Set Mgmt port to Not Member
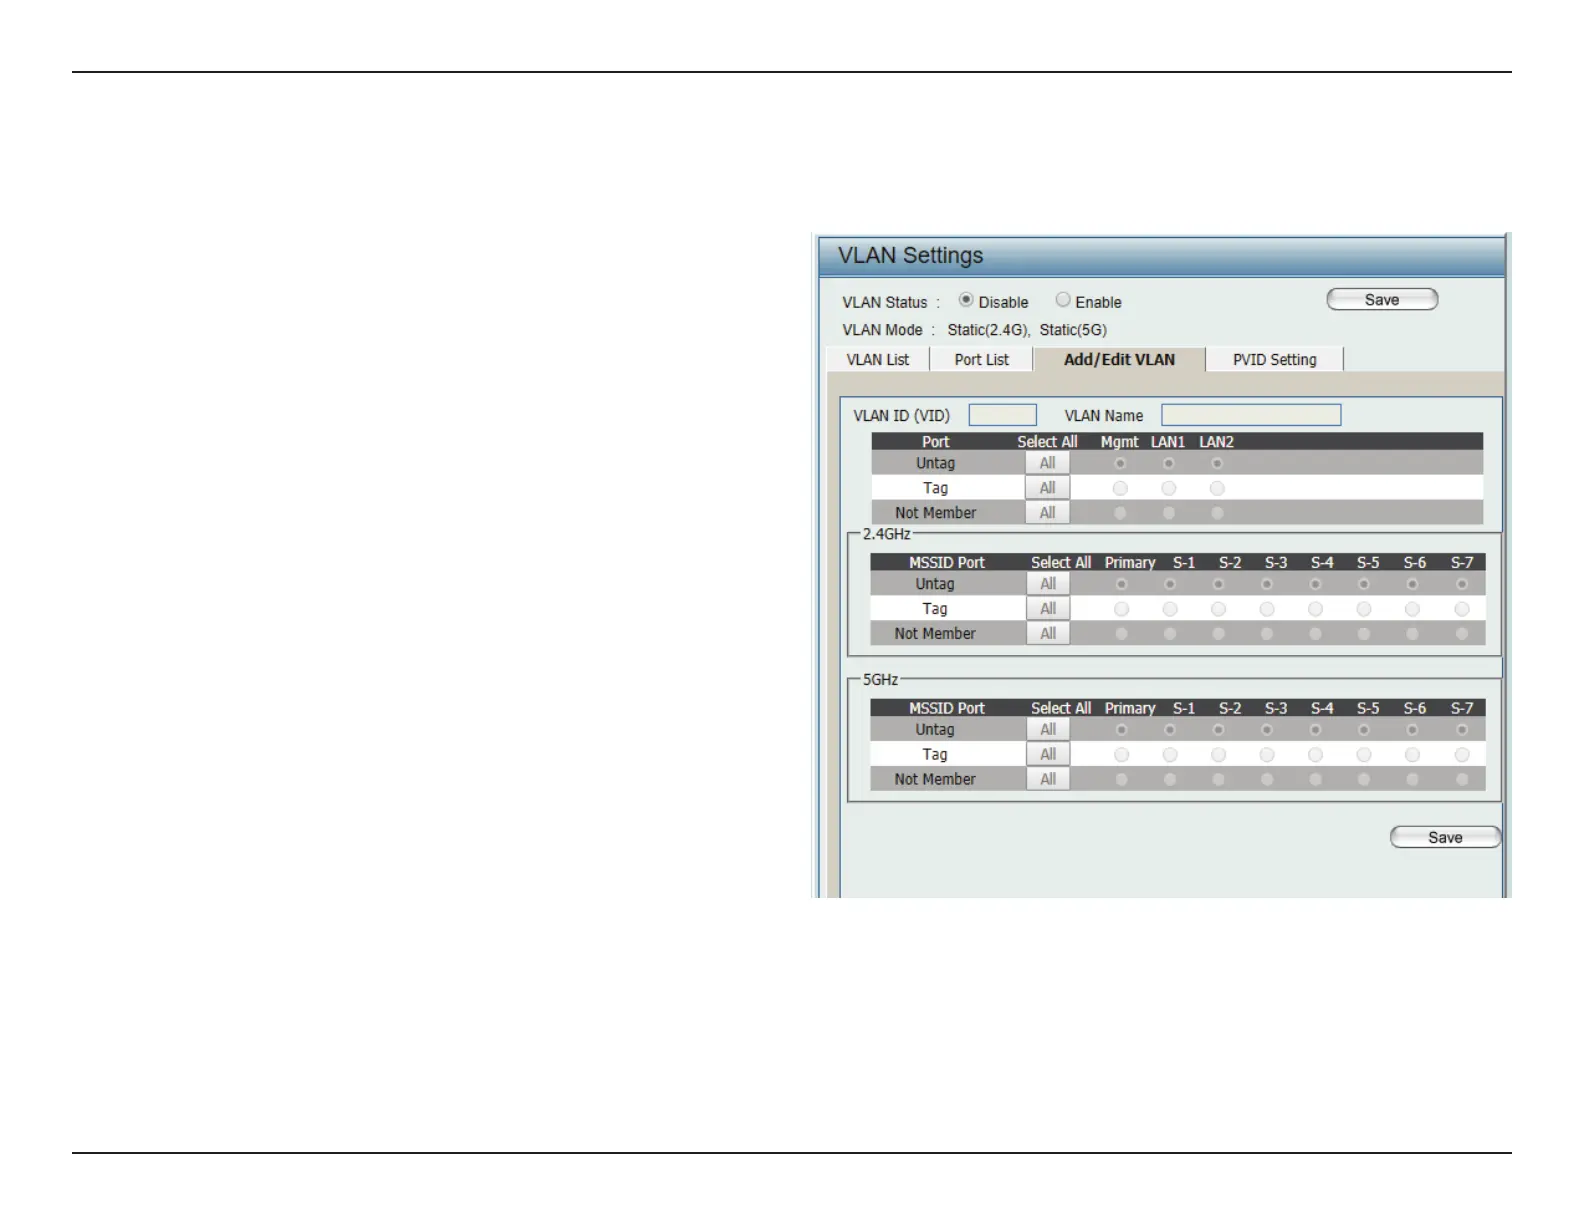1584x1224 pixels. (1120, 513)
